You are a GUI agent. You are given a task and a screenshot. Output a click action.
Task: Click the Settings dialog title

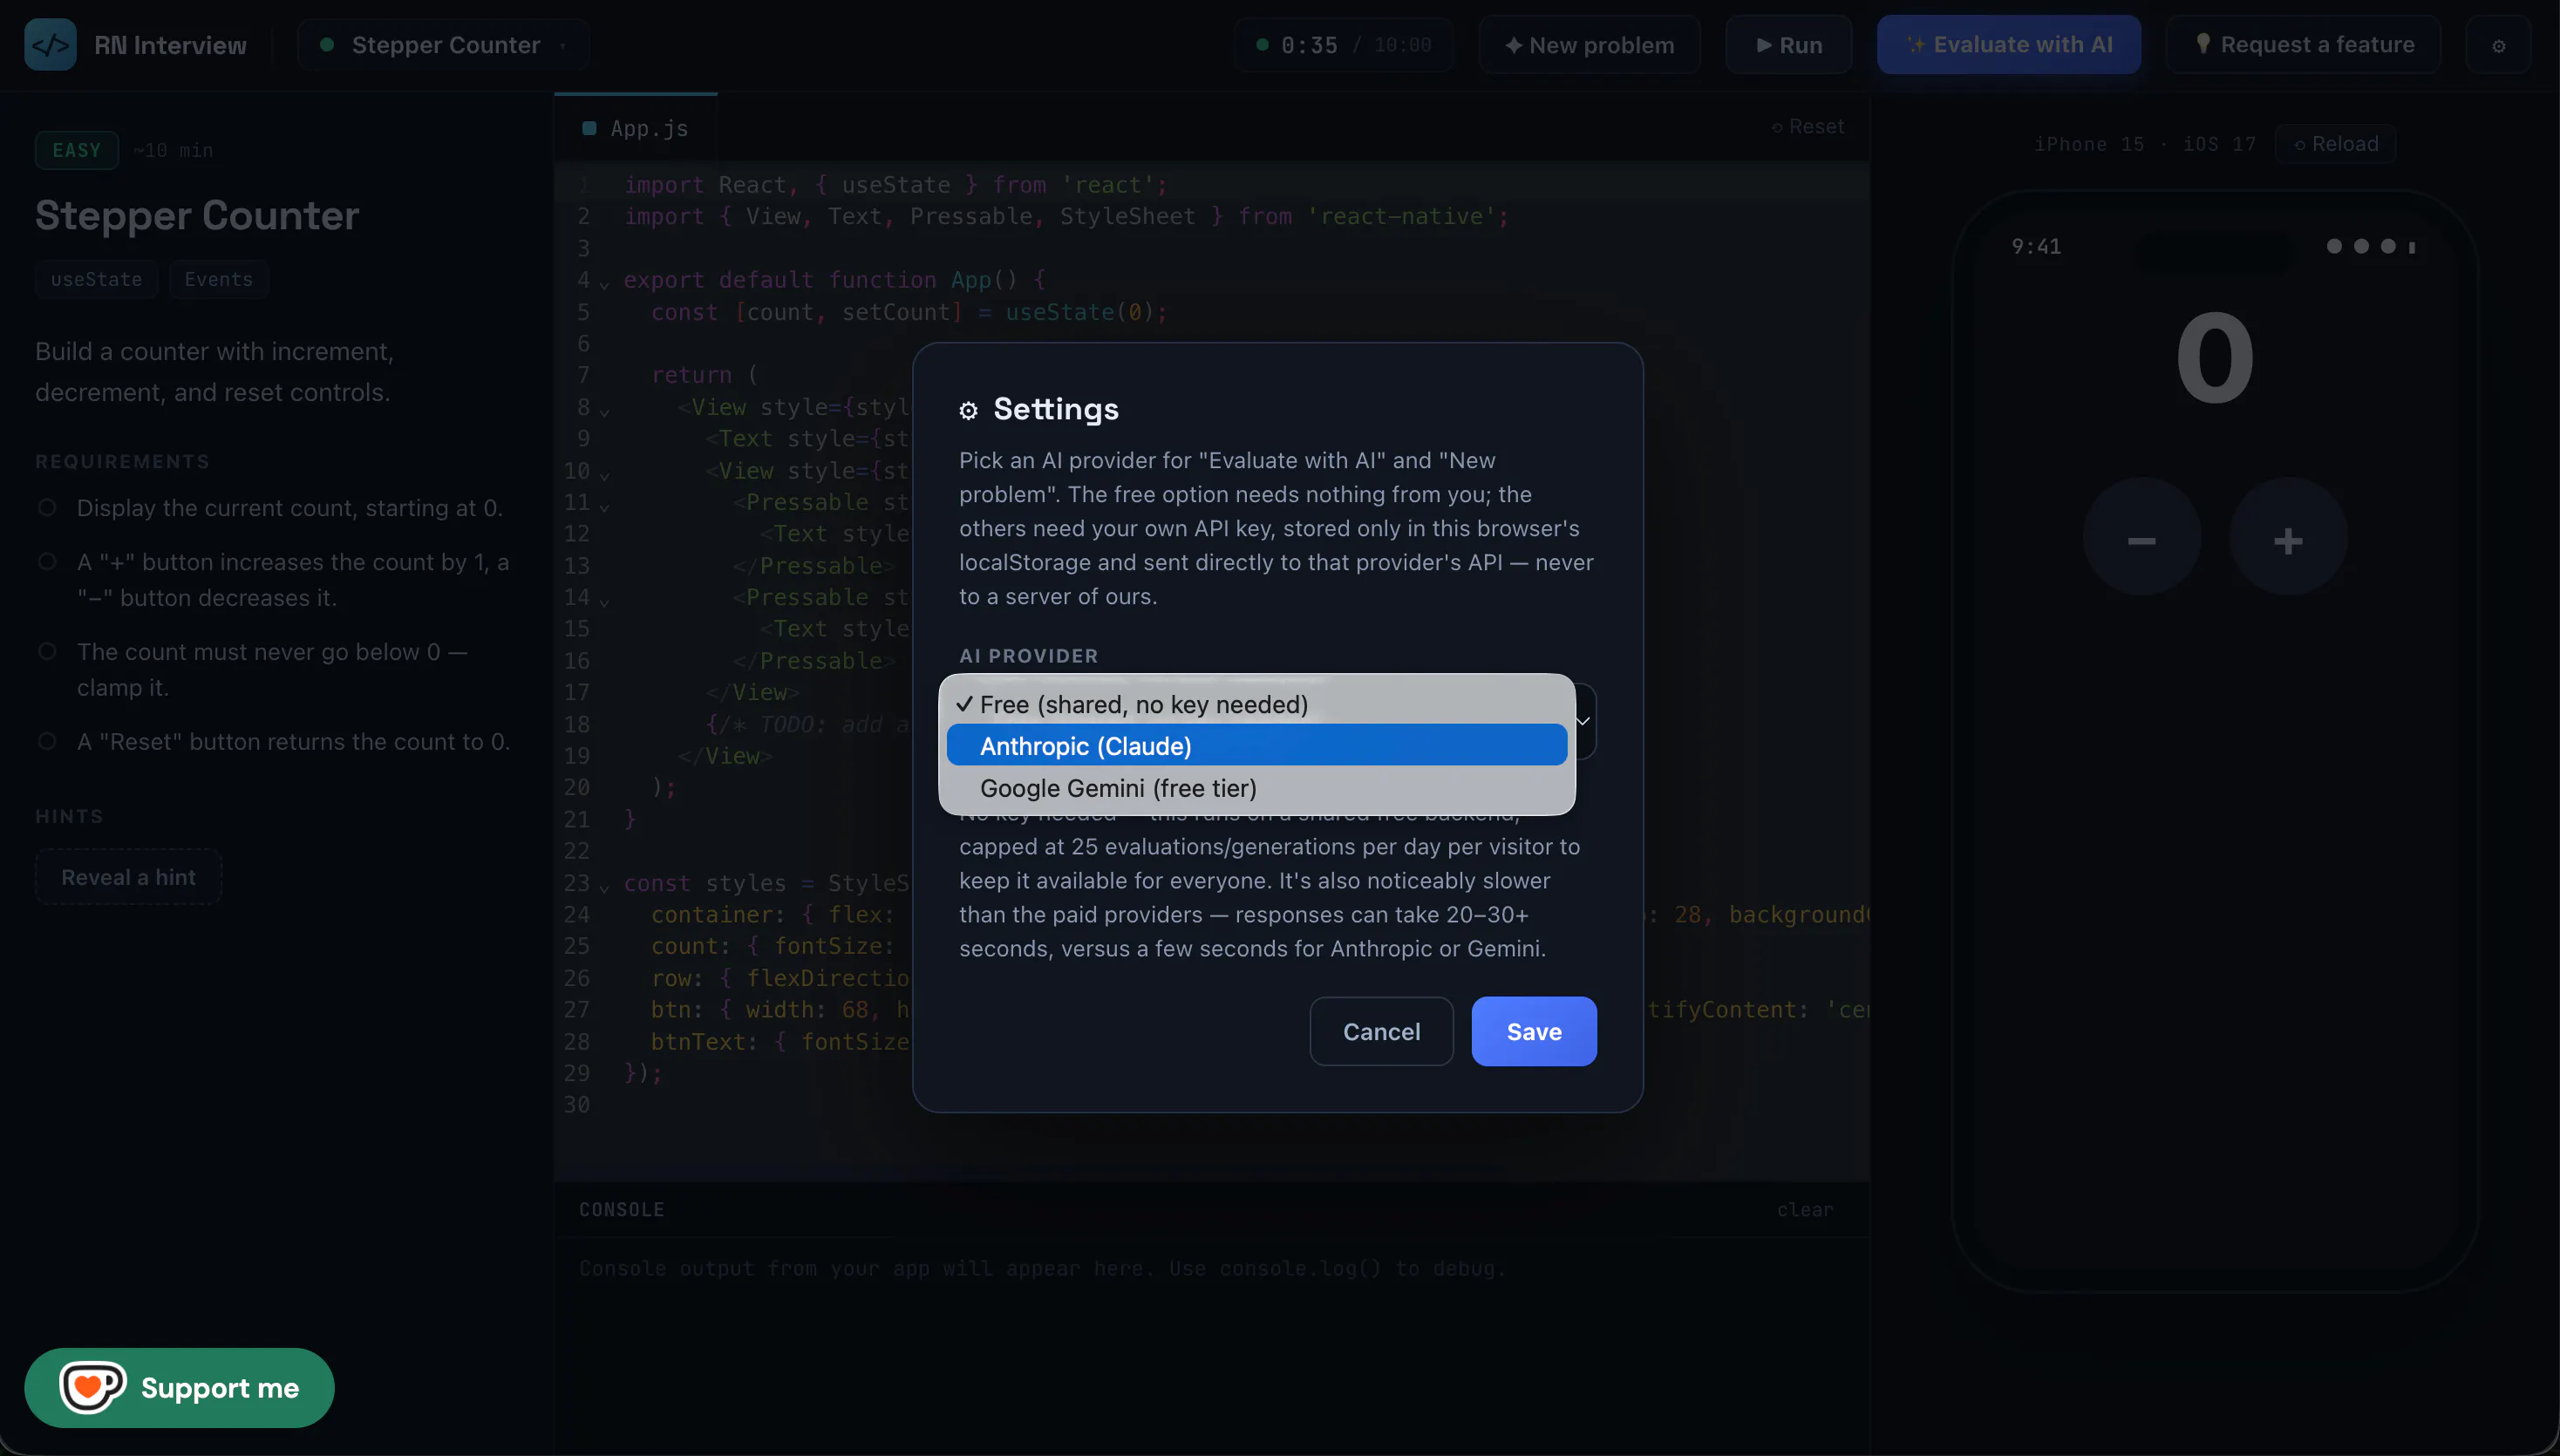[1055, 409]
